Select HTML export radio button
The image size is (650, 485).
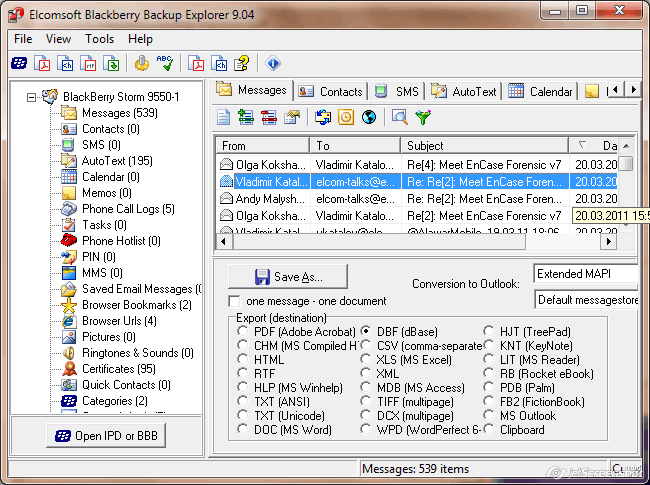(243, 359)
